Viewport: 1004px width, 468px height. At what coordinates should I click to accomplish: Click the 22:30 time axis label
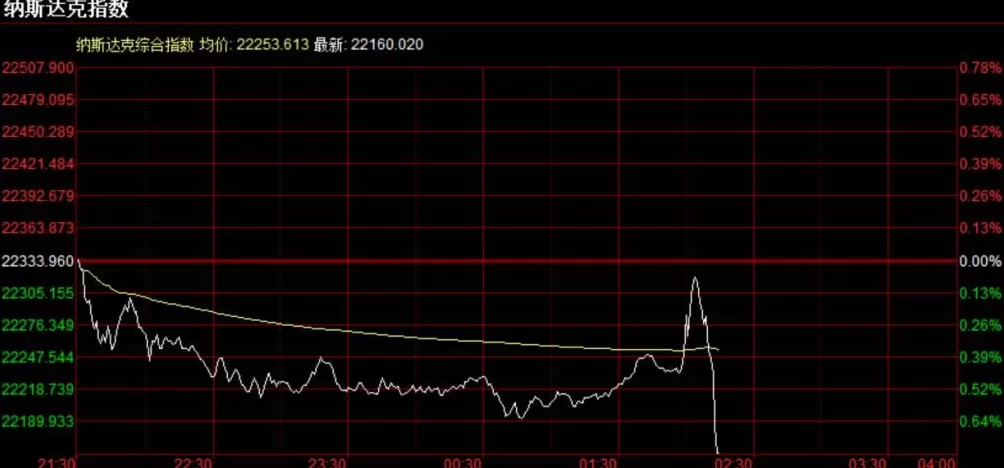(193, 462)
